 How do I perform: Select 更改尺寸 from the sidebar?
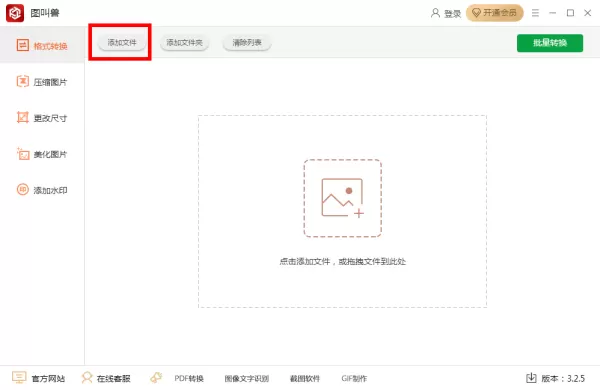point(42,117)
